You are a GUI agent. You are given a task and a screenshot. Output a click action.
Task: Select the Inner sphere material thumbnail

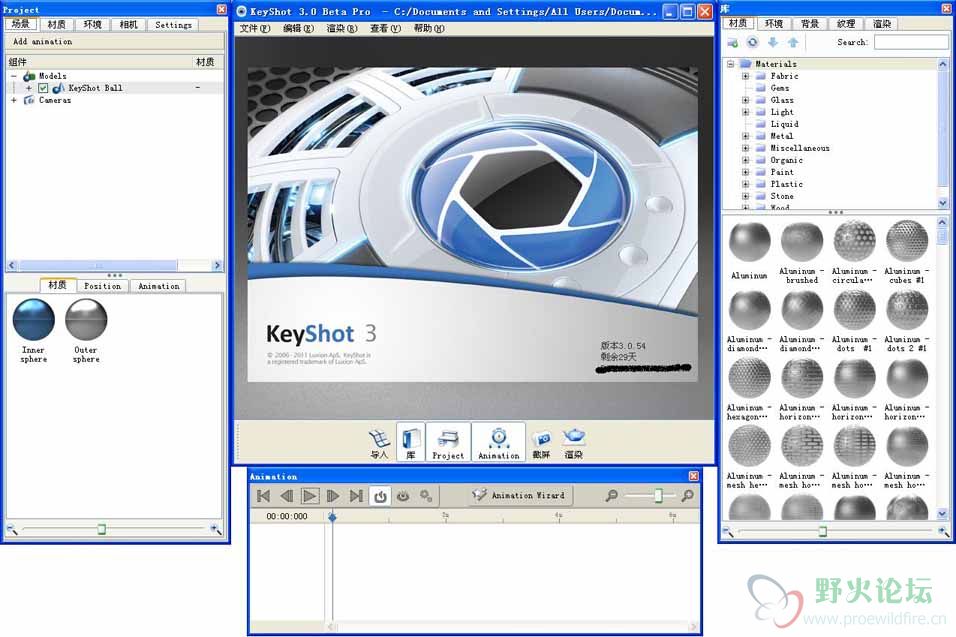(x=34, y=319)
